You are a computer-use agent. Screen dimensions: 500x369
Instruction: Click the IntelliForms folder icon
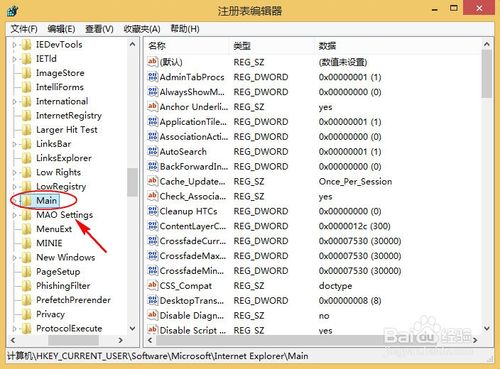[27, 87]
